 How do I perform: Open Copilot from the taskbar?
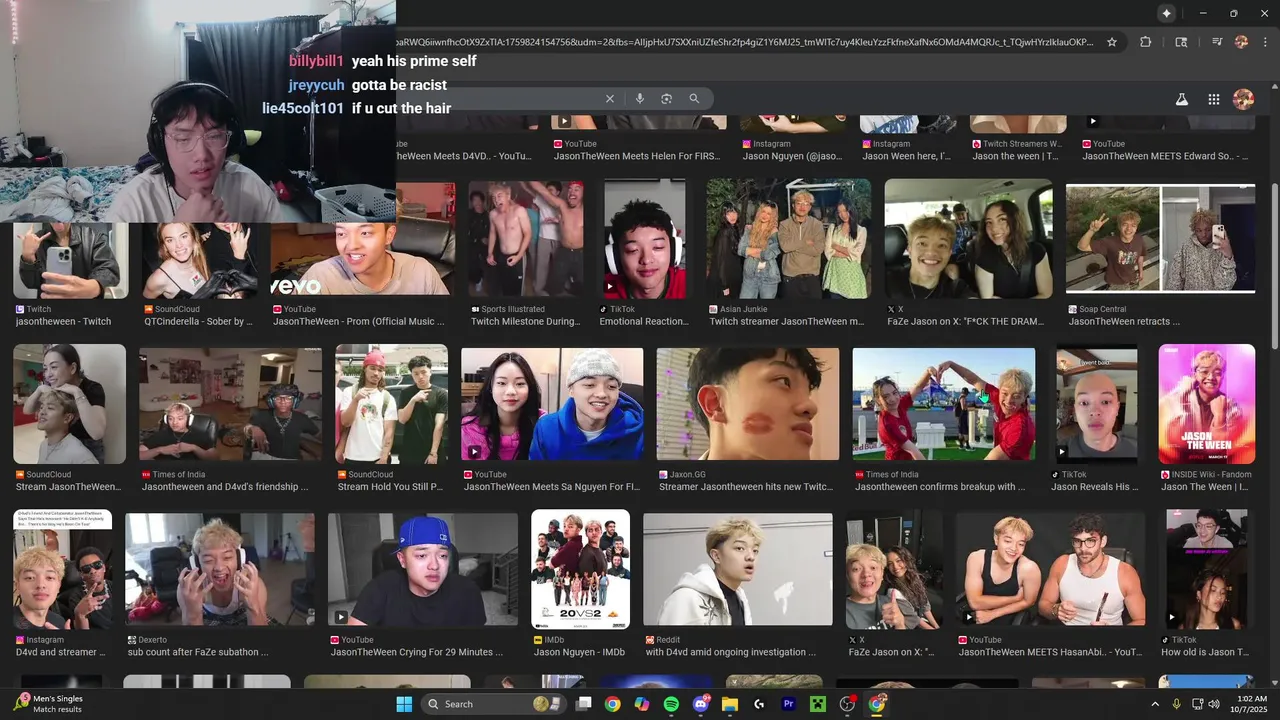click(642, 704)
